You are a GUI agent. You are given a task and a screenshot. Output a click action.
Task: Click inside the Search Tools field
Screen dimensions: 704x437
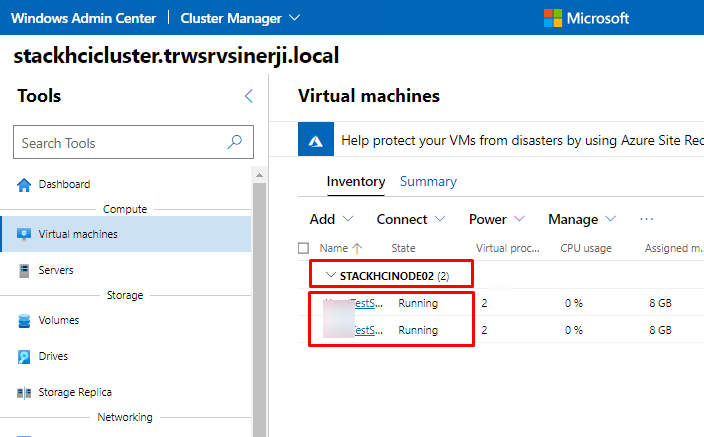[x=133, y=142]
